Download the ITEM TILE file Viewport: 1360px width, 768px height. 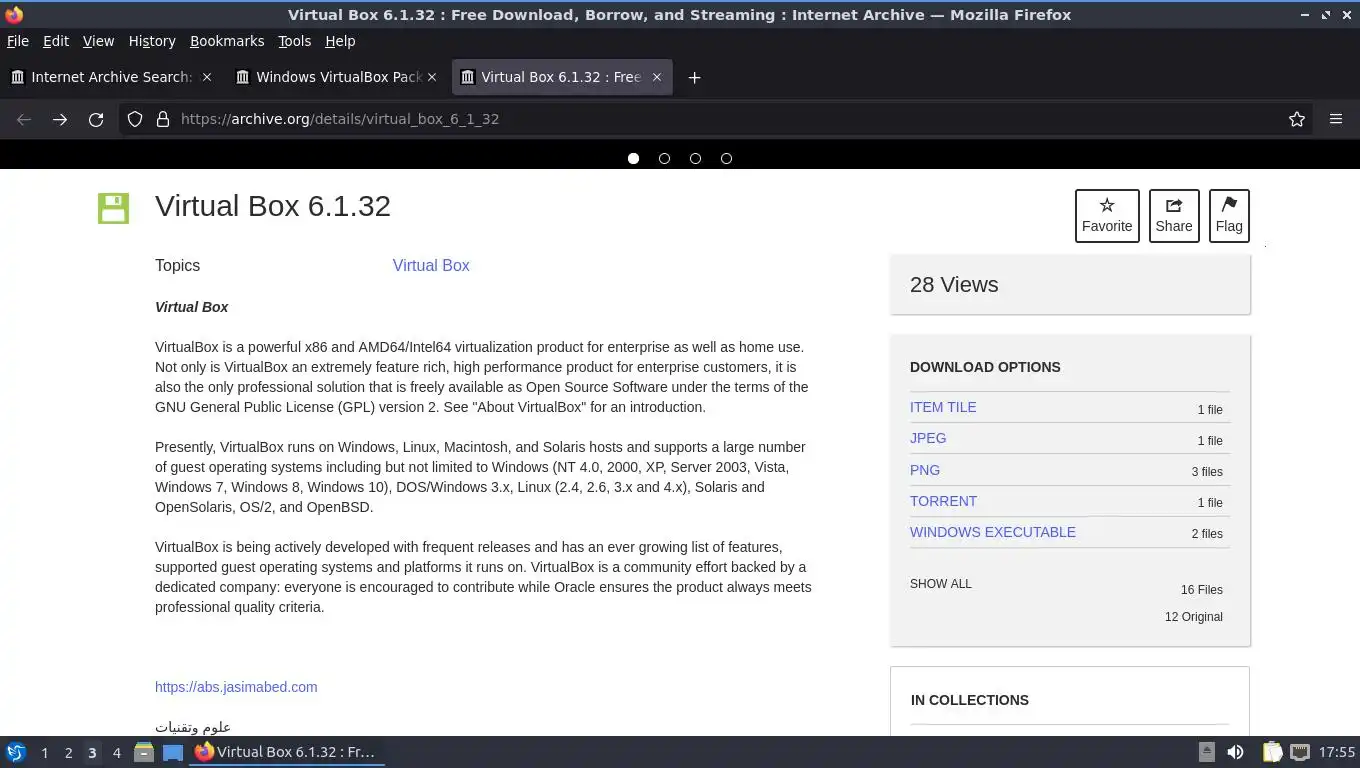[x=943, y=407]
